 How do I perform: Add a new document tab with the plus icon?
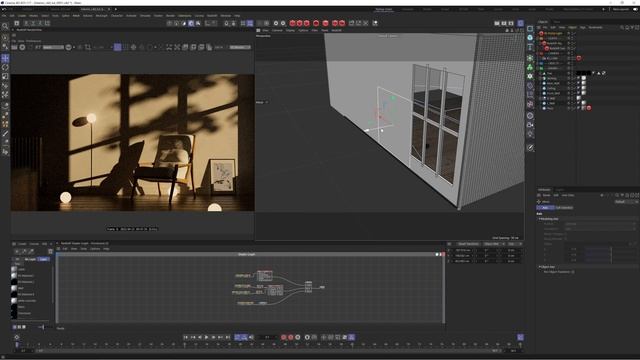(x=116, y=9)
